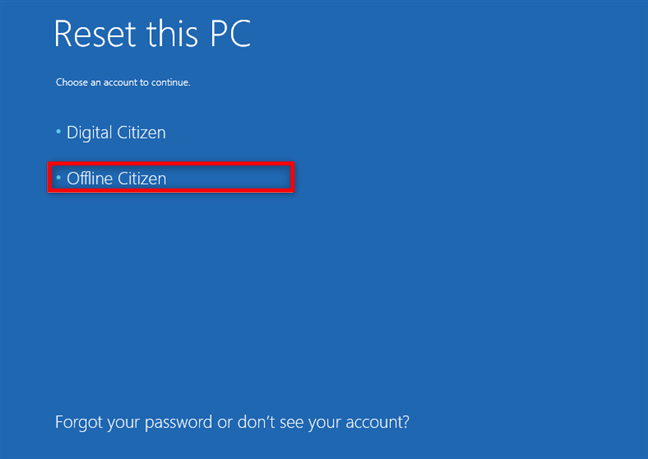
Task: Click the bullet beside Offline Citizen
Action: tap(58, 178)
